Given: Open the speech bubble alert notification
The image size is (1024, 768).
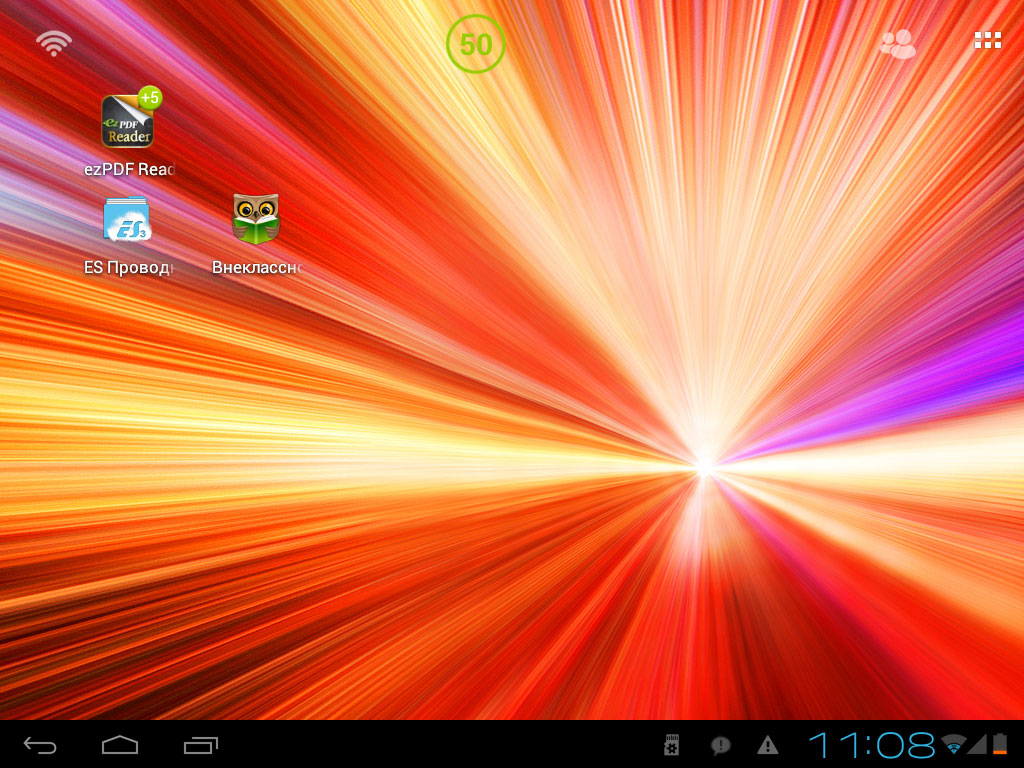Looking at the screenshot, I should coord(720,745).
